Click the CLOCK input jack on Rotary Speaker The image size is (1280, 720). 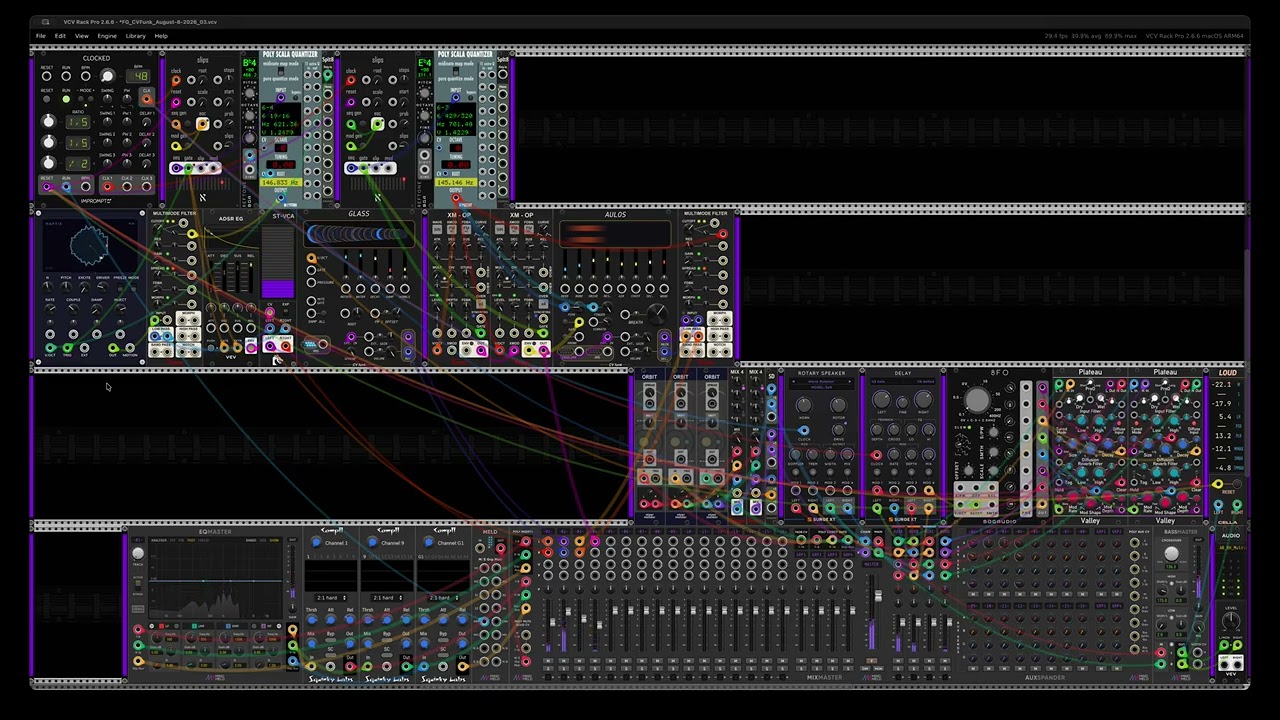804,431
